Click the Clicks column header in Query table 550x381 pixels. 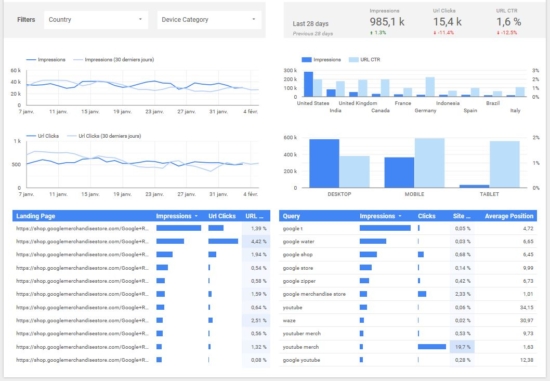point(427,216)
